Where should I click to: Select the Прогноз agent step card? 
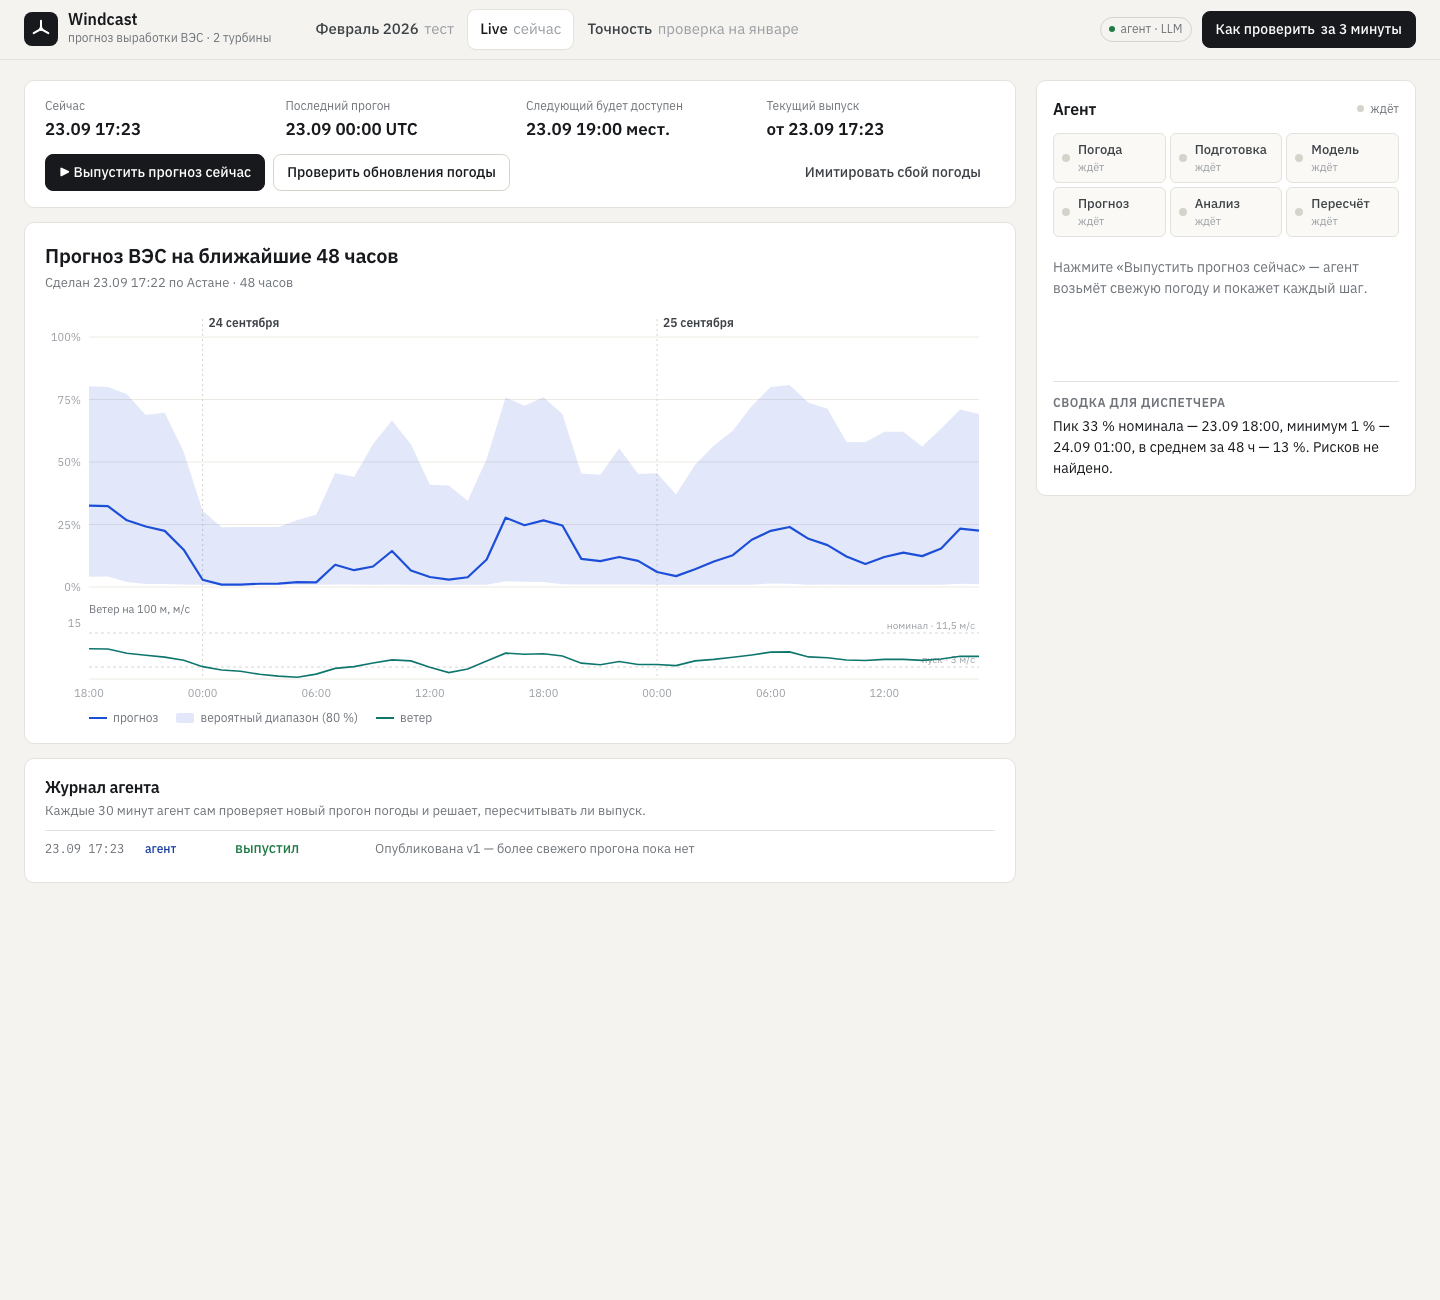(1109, 212)
